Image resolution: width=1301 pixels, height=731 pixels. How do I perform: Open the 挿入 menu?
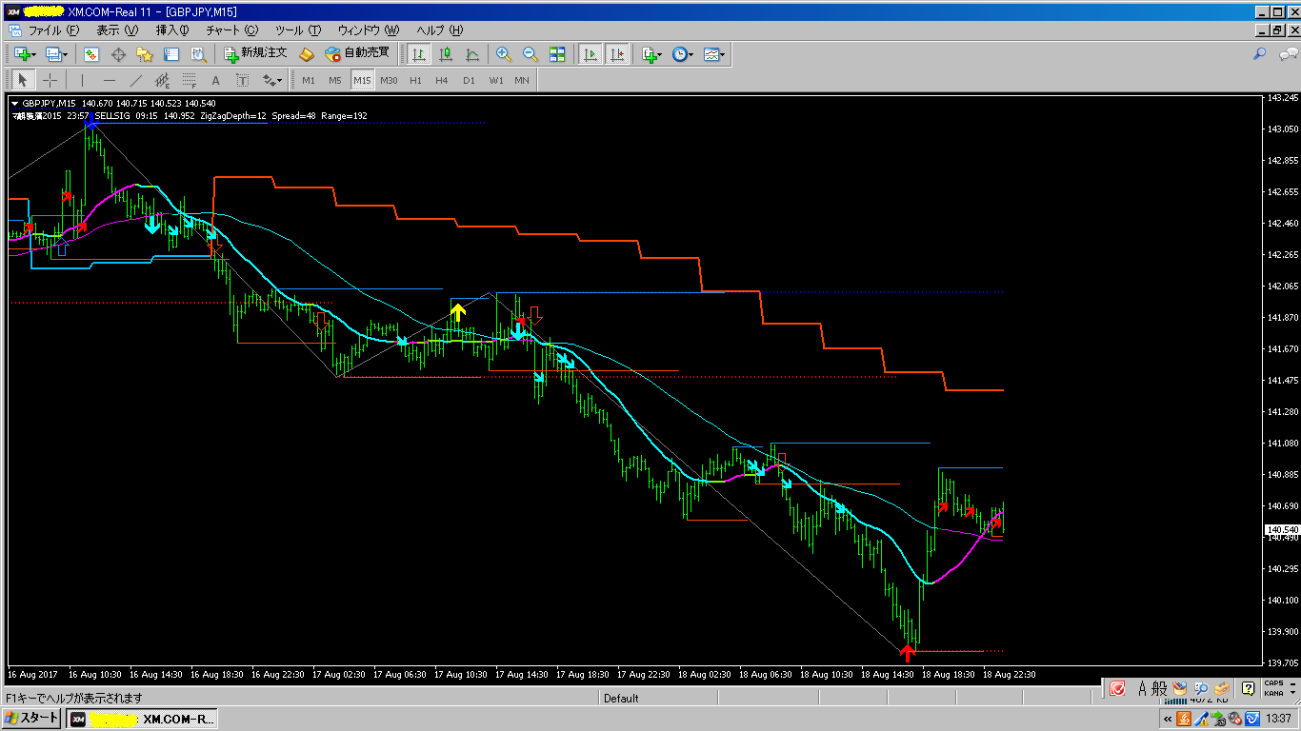172,30
